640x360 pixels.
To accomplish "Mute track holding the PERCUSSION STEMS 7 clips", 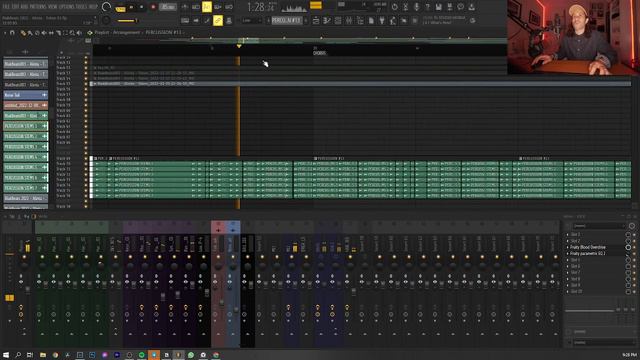I will pos(86,196).
